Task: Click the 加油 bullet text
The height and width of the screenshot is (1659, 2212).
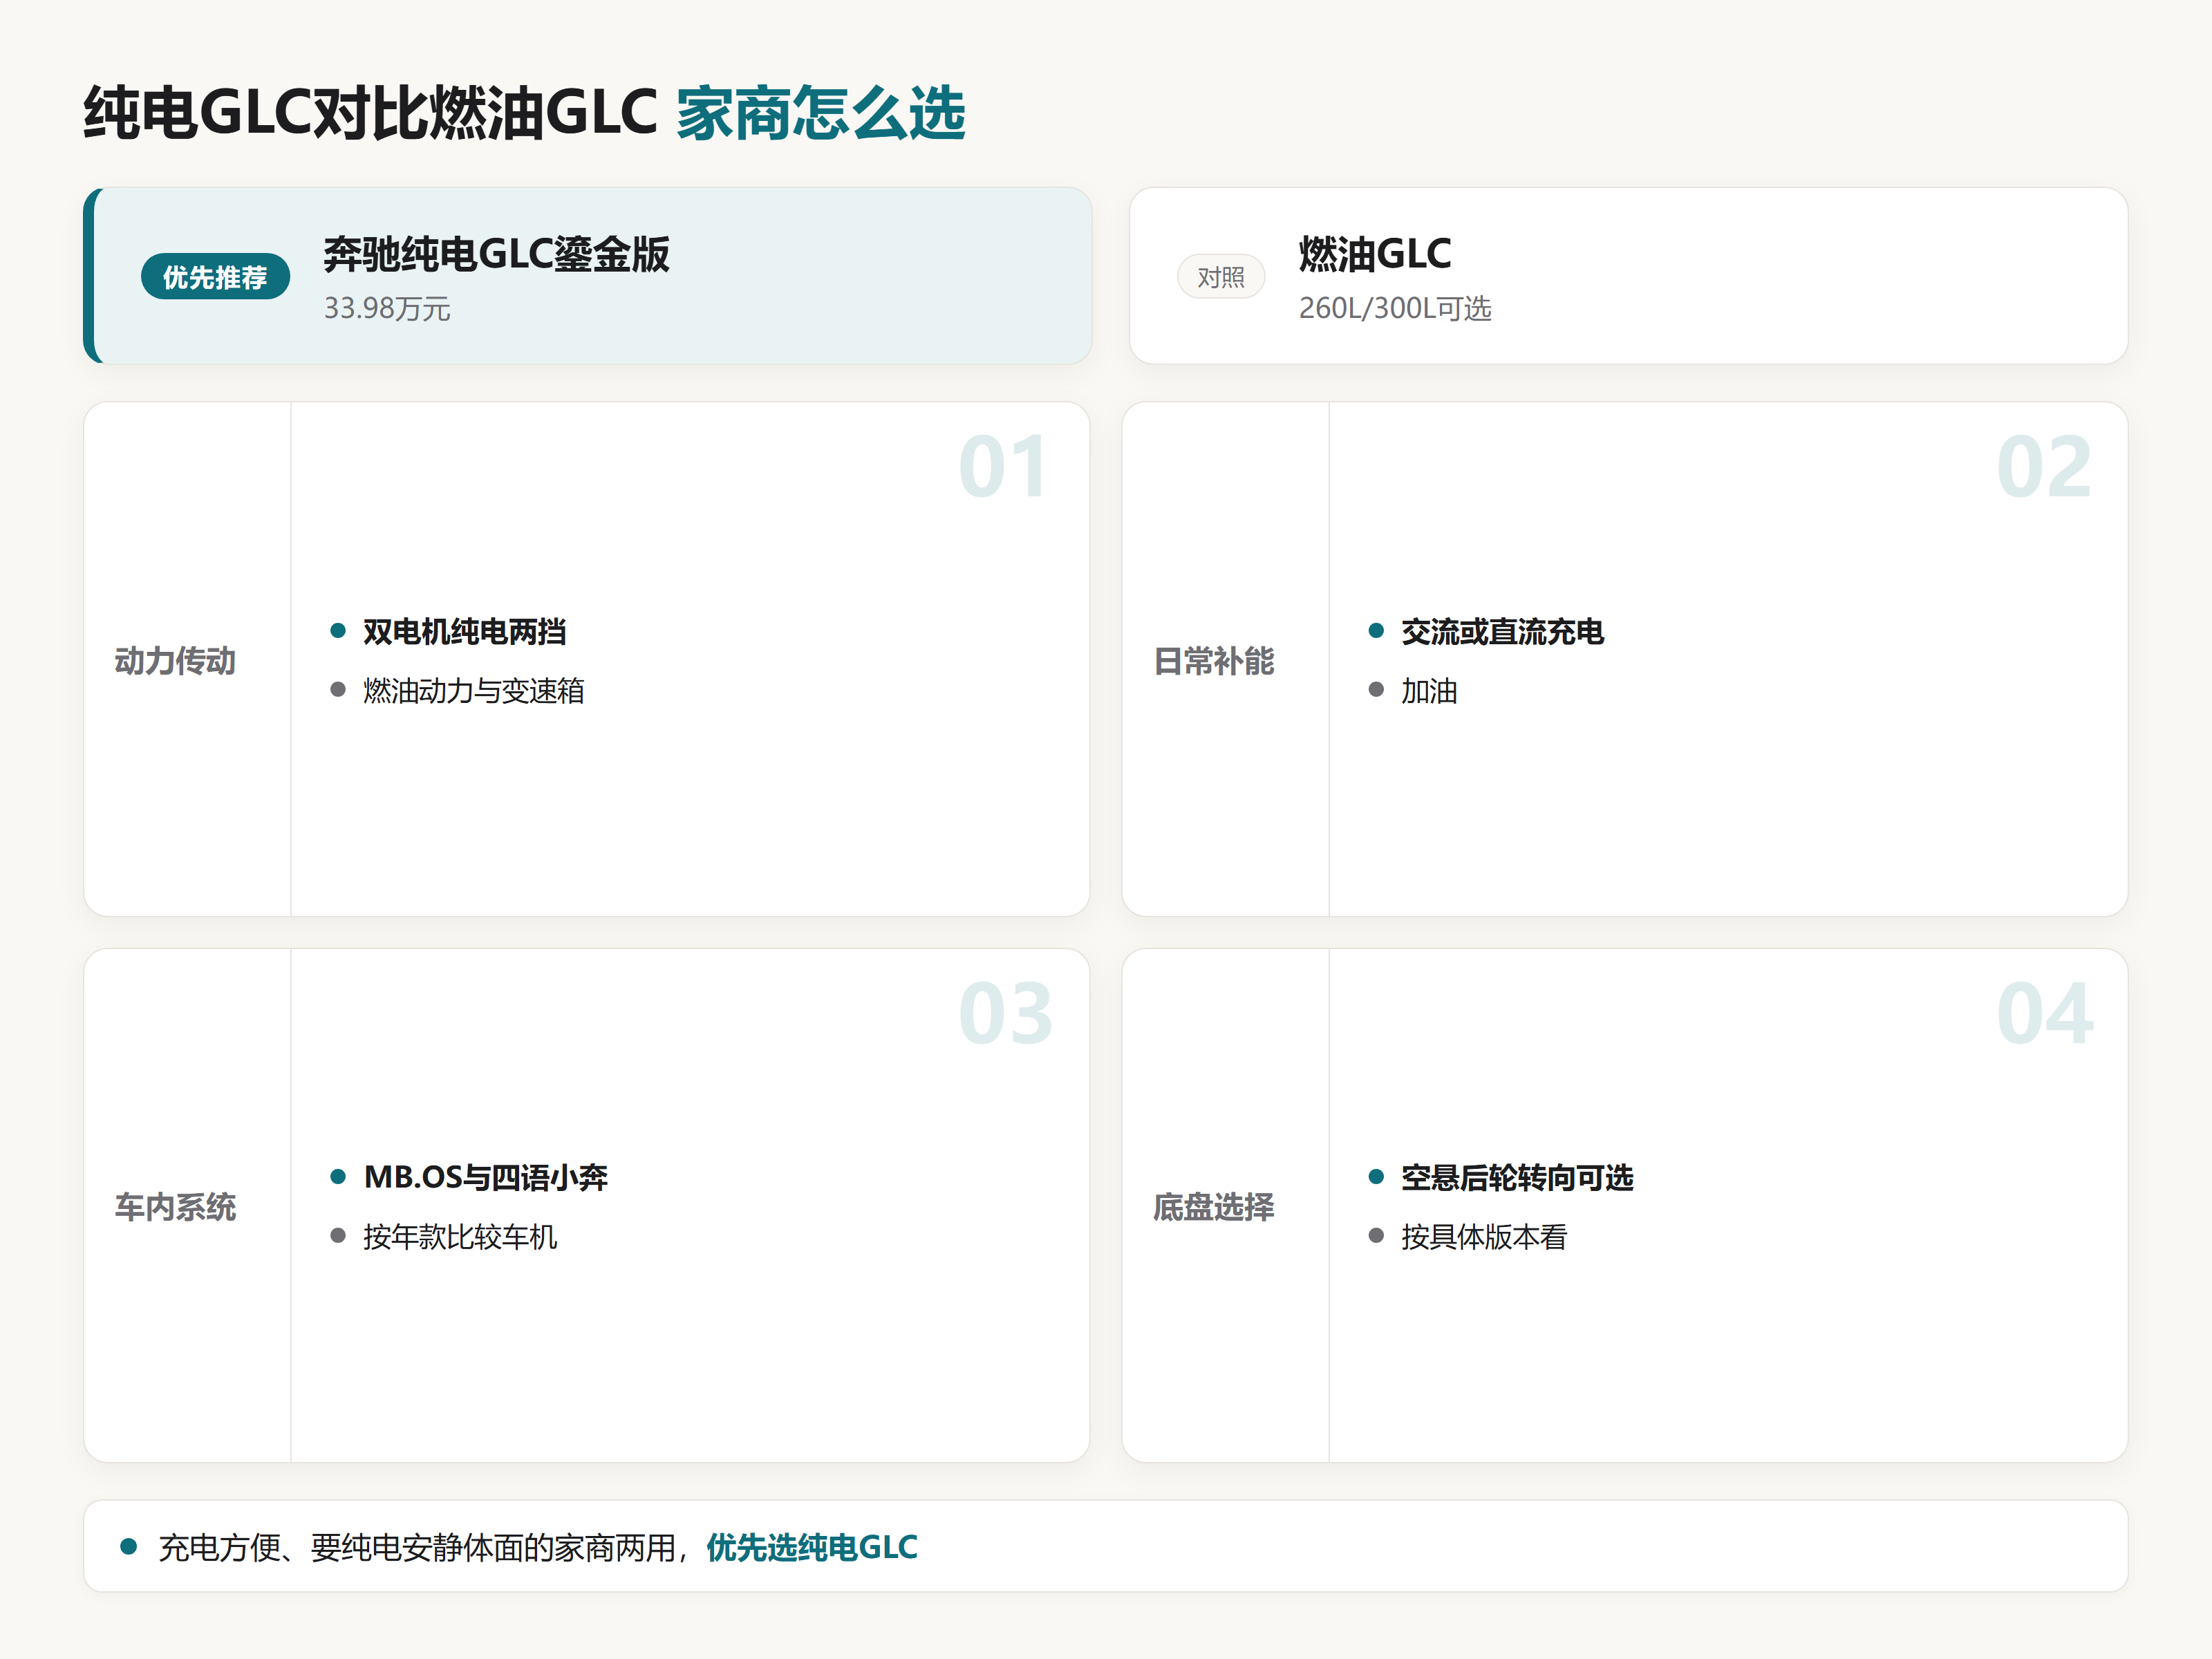Action: coord(1429,690)
